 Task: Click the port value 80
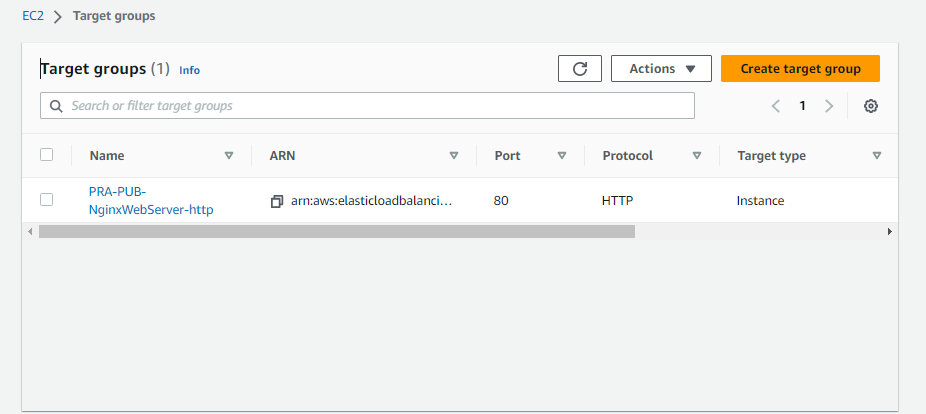[501, 201]
